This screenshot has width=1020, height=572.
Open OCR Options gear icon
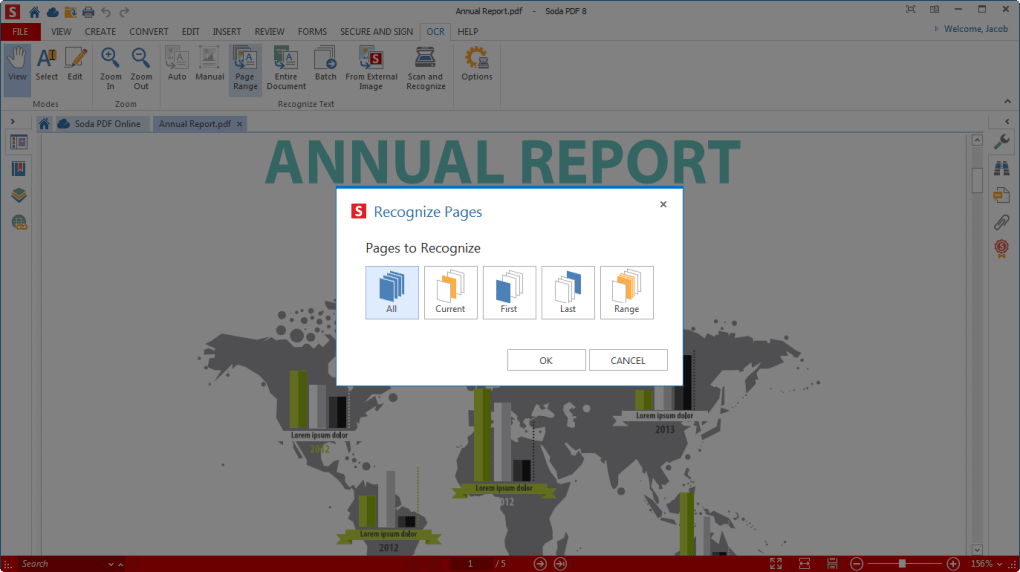click(476, 64)
